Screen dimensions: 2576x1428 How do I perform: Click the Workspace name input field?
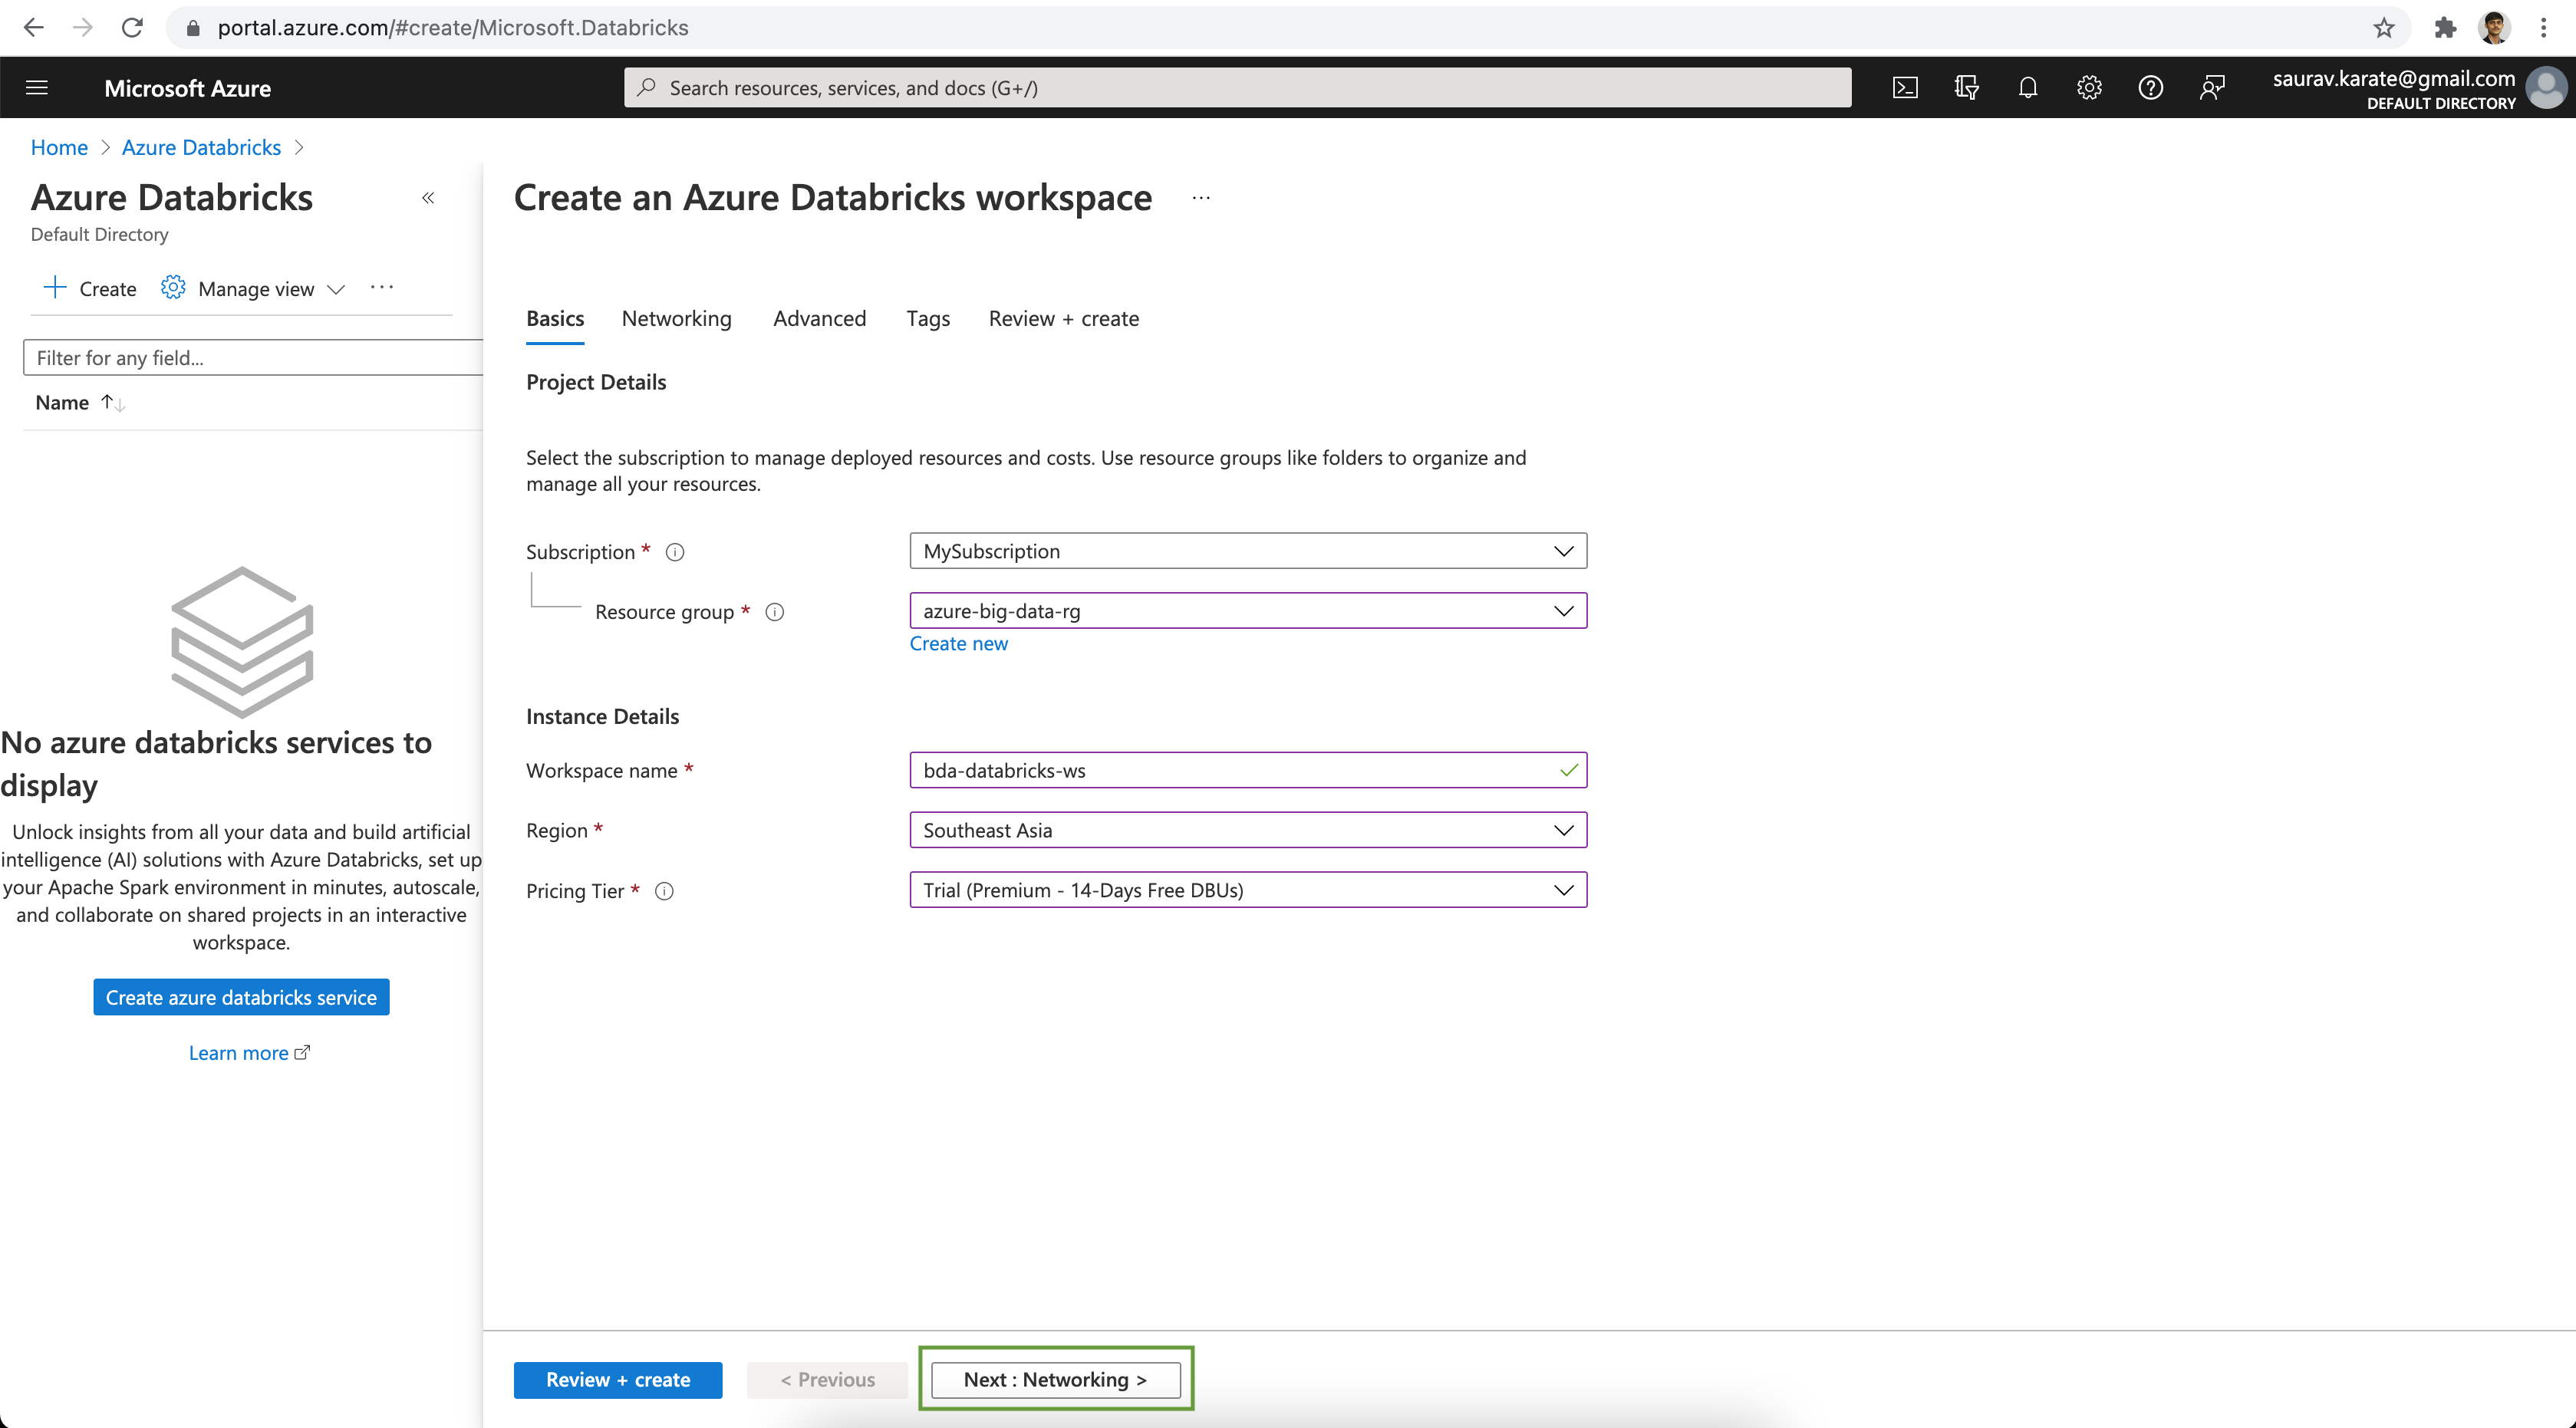tap(1248, 770)
